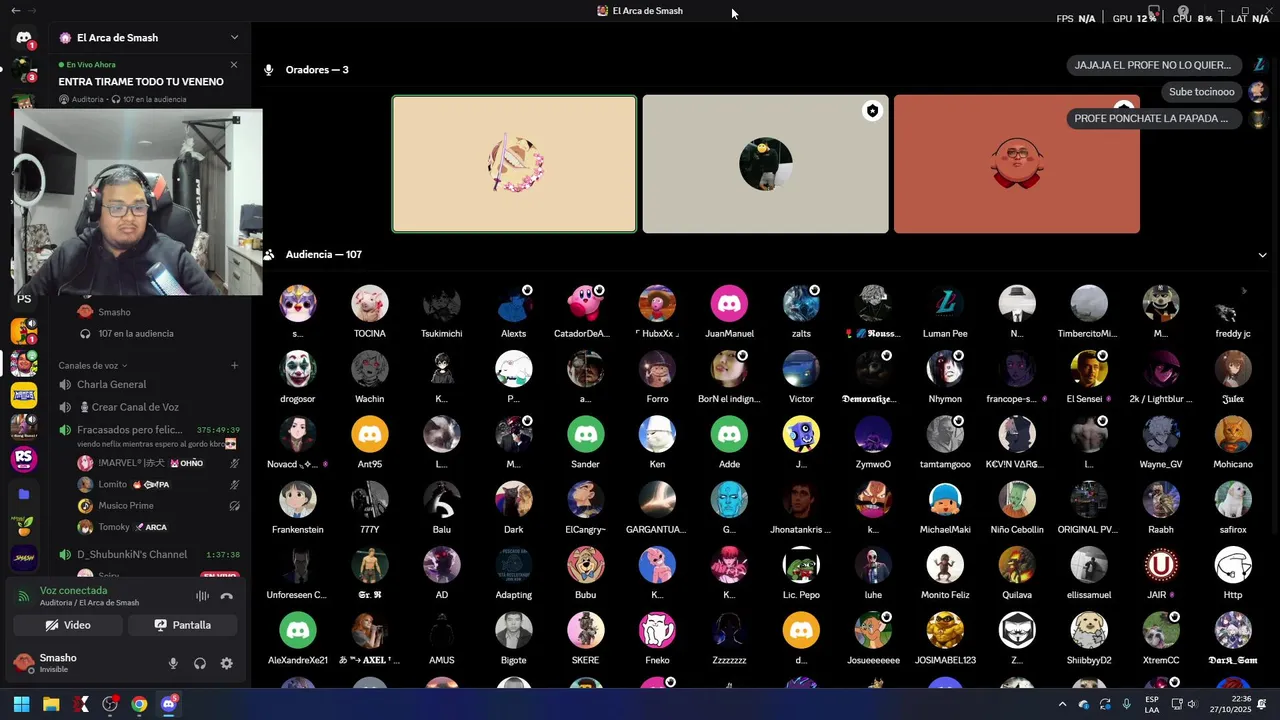The width and height of the screenshot is (1280, 720).
Task: Open El Sensei audience avatar
Action: tap(1089, 369)
